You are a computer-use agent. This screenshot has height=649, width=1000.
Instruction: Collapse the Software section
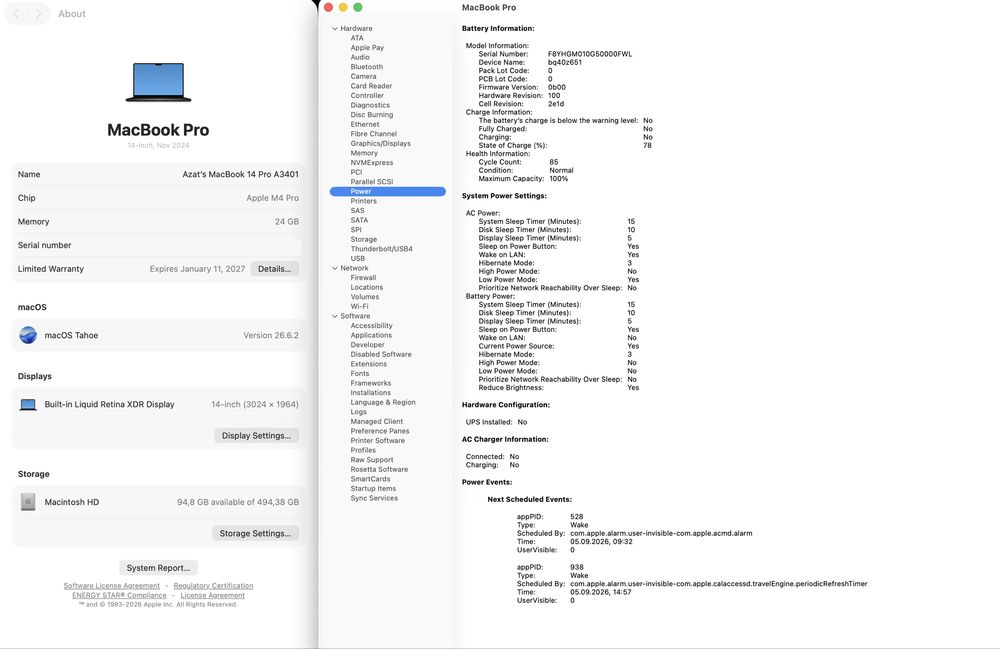pyautogui.click(x=335, y=316)
